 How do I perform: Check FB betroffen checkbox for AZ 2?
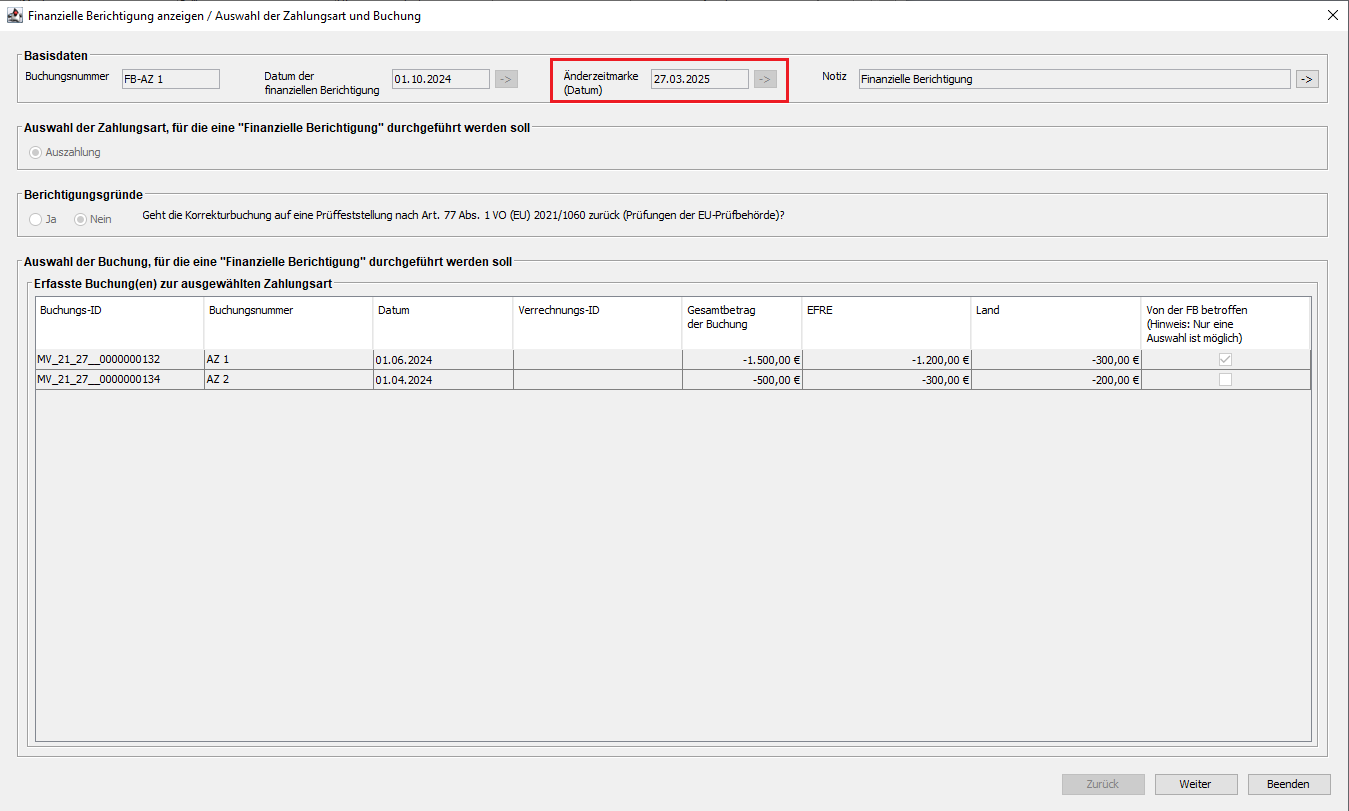(x=1225, y=380)
